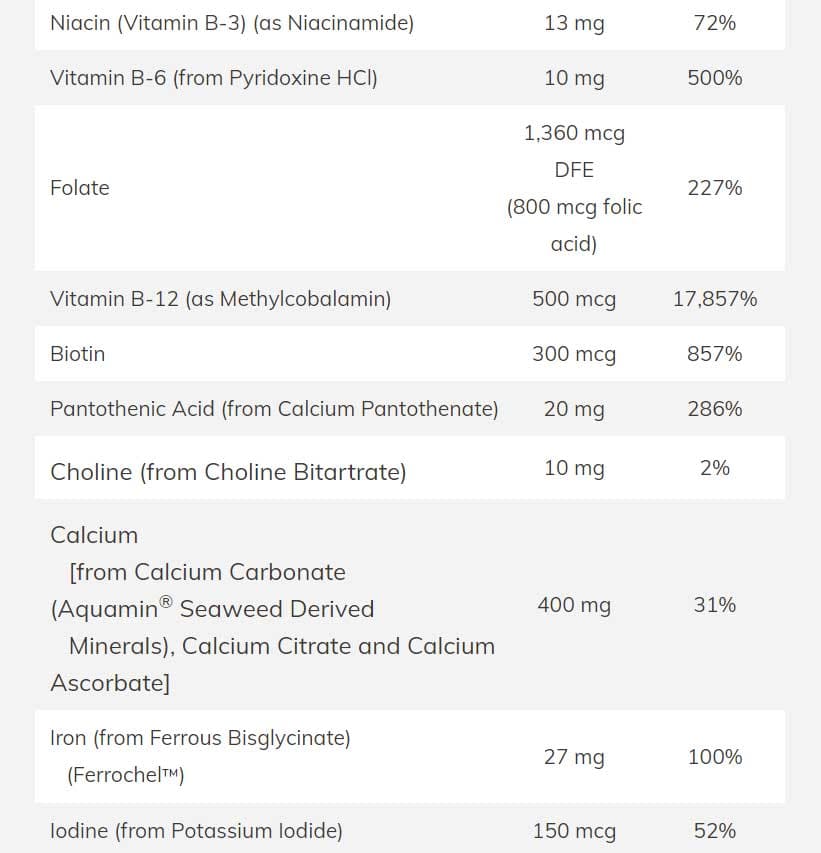Click the 400 mg Calcium amount
821x853 pixels.
point(574,605)
